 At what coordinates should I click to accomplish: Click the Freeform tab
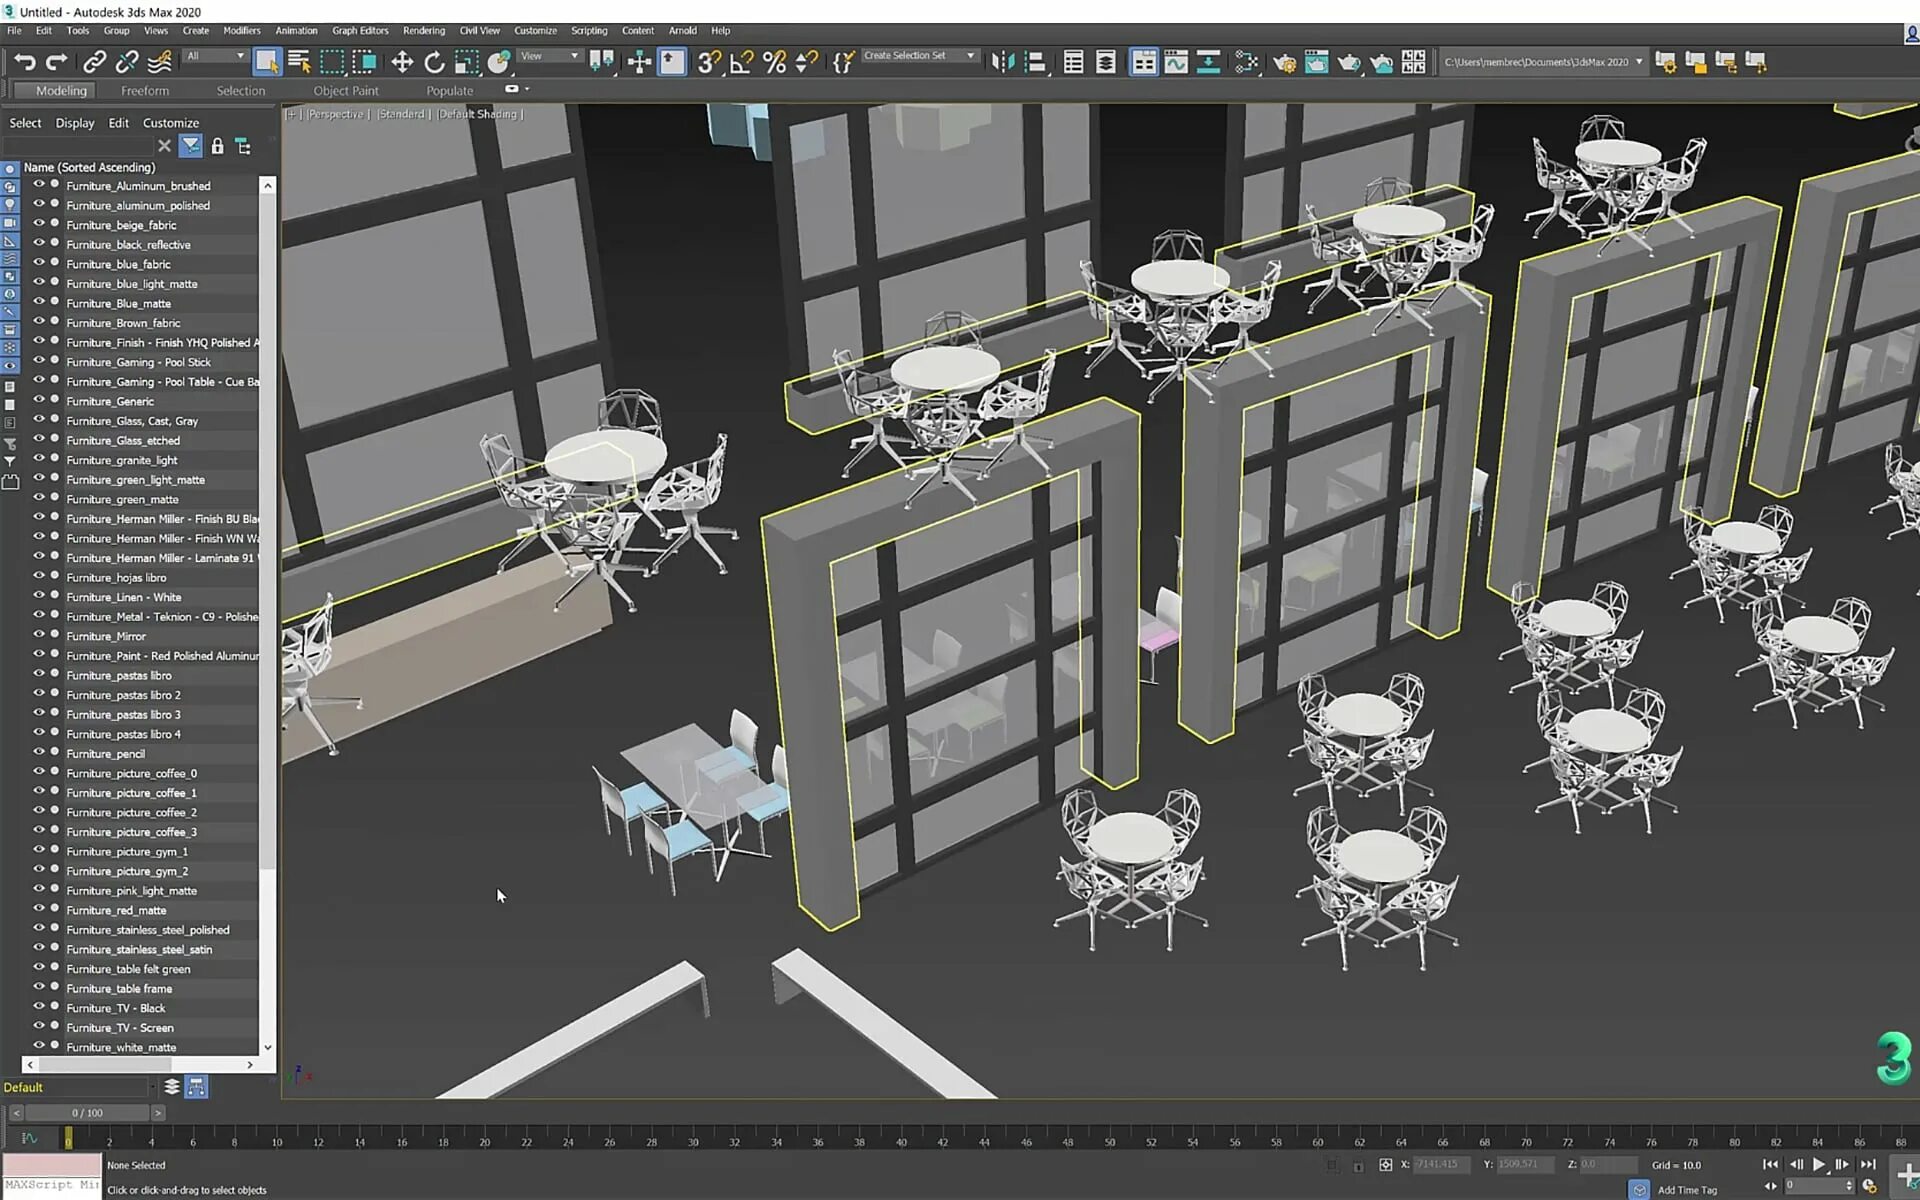tap(144, 90)
